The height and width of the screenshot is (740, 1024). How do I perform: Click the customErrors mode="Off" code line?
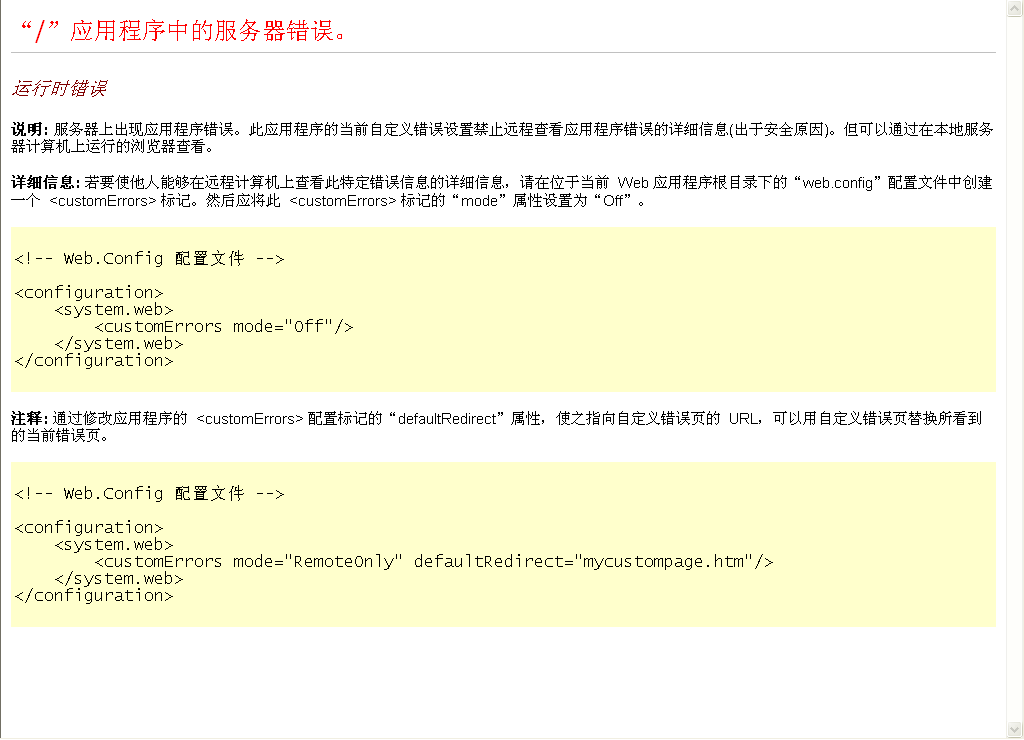tap(223, 327)
